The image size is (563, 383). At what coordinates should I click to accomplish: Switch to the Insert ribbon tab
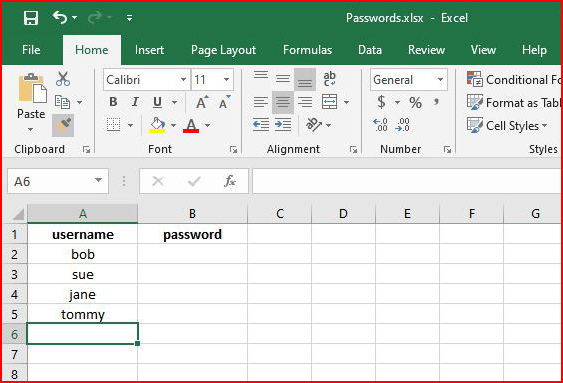pos(149,50)
